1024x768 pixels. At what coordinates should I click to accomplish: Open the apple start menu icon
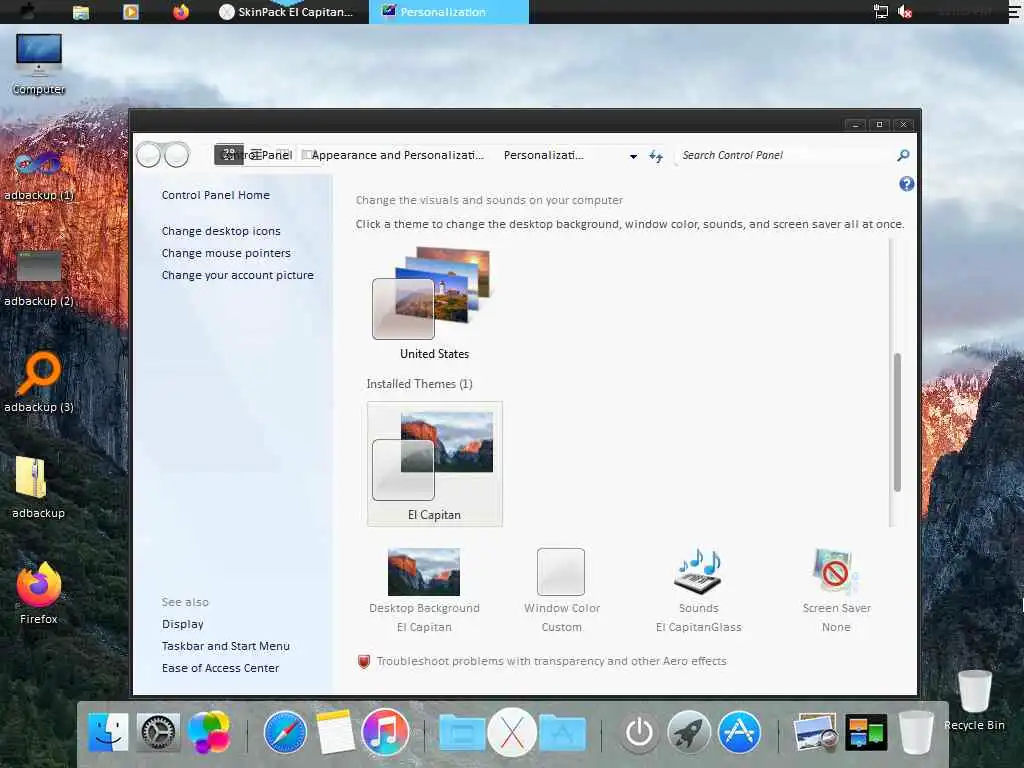pyautogui.click(x=28, y=11)
